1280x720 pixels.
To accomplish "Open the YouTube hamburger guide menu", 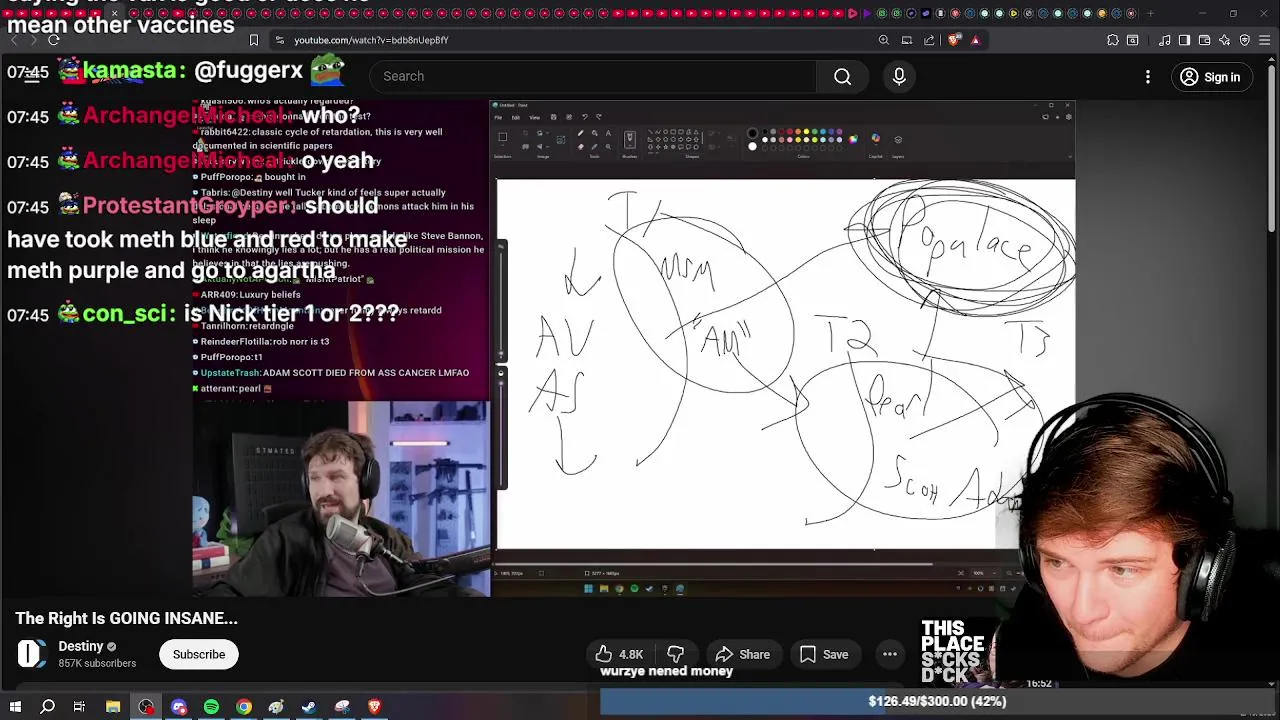I will [31, 77].
